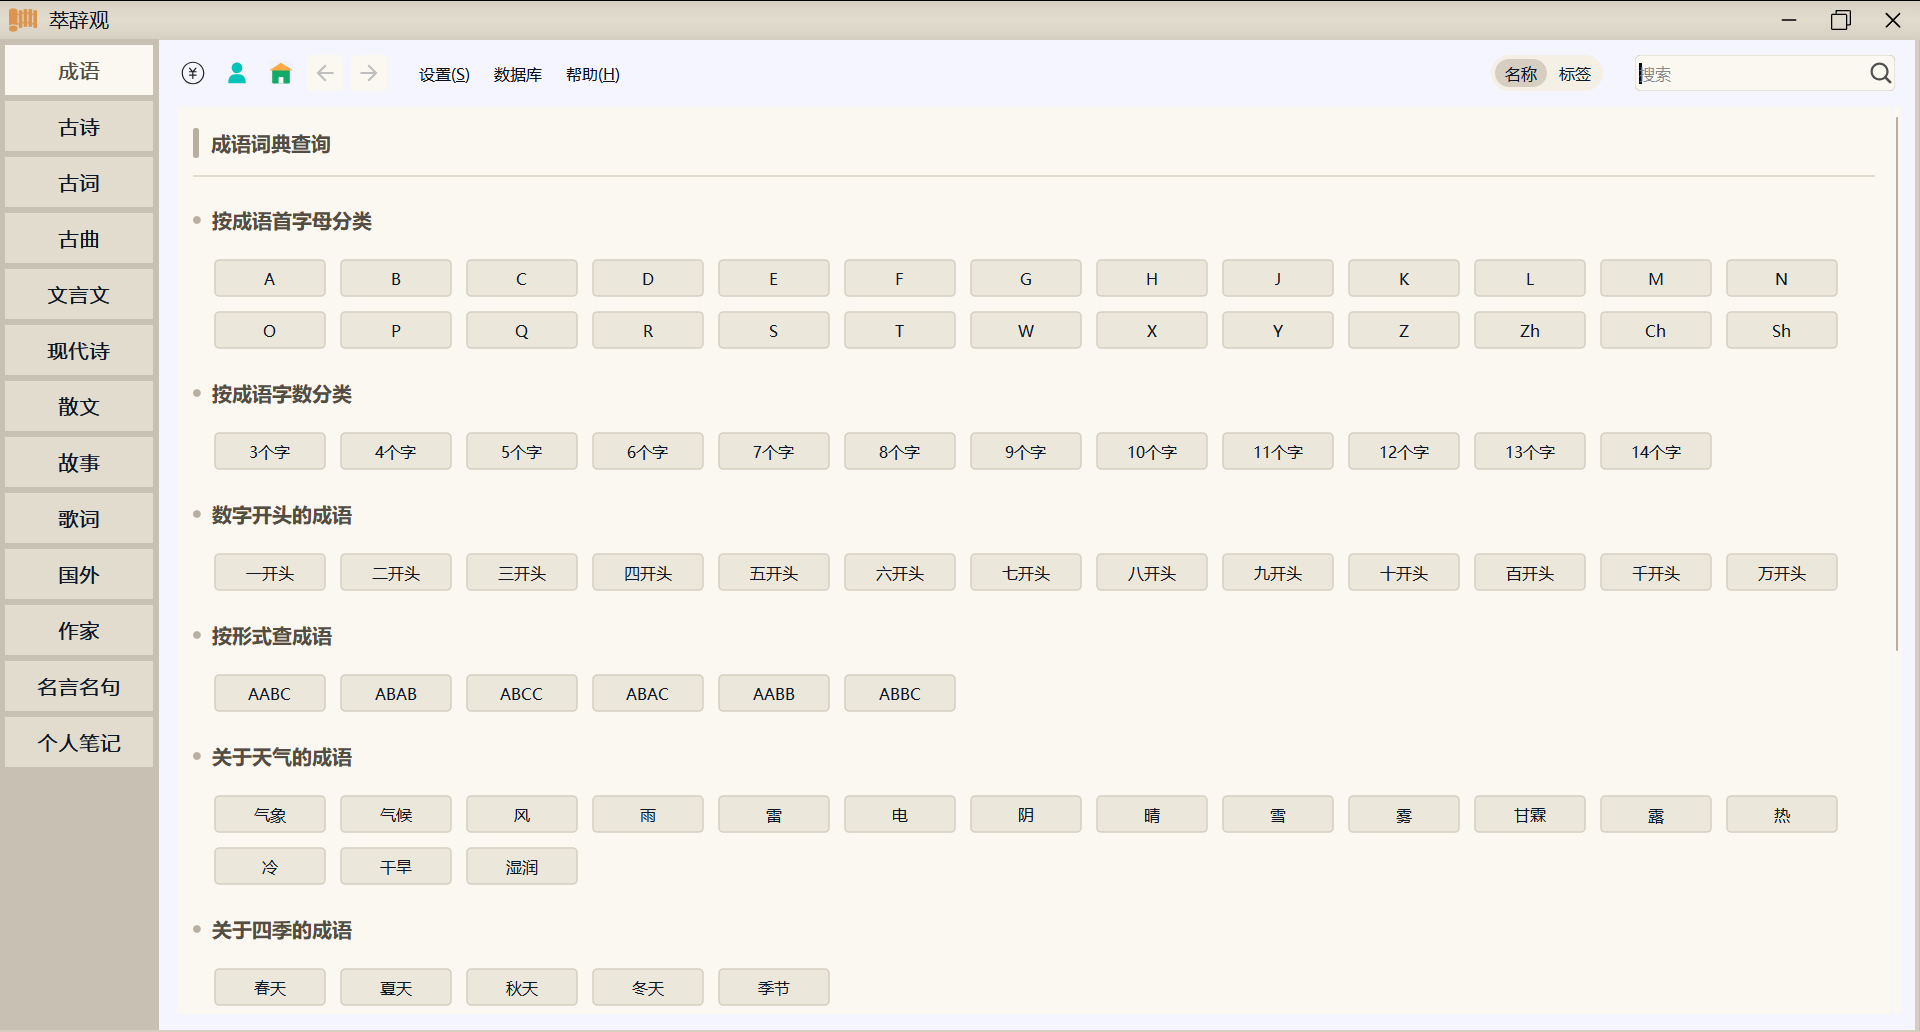Show idioms with 一开头
The width and height of the screenshot is (1920, 1032).
(270, 572)
